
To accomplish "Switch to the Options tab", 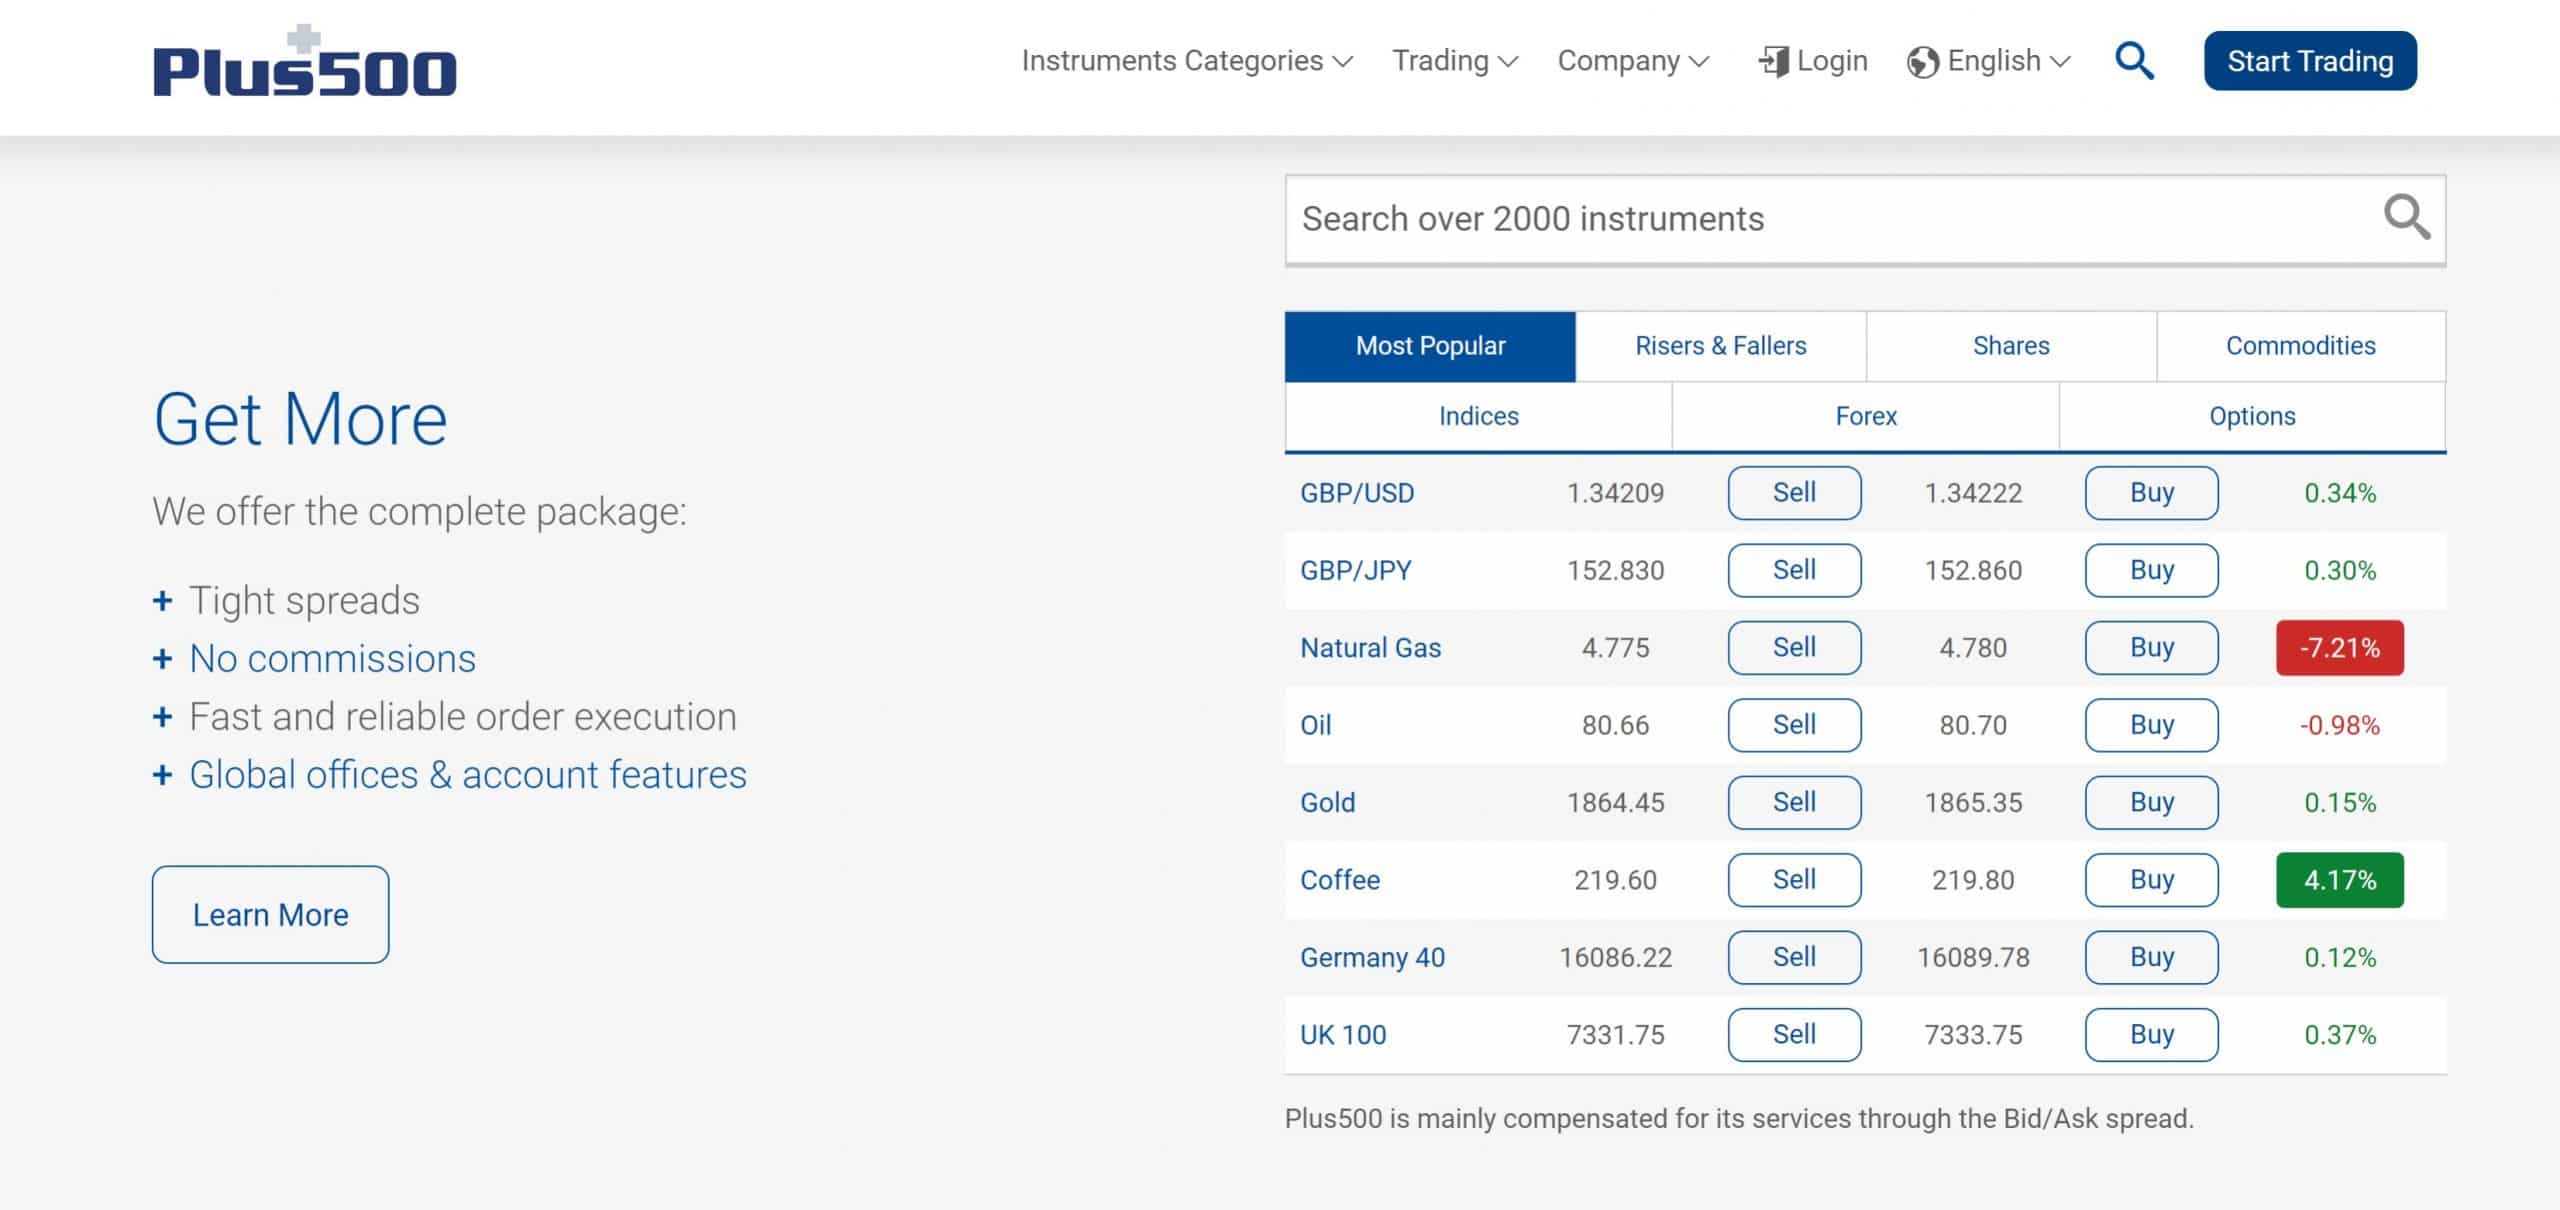I will click(x=2252, y=416).
